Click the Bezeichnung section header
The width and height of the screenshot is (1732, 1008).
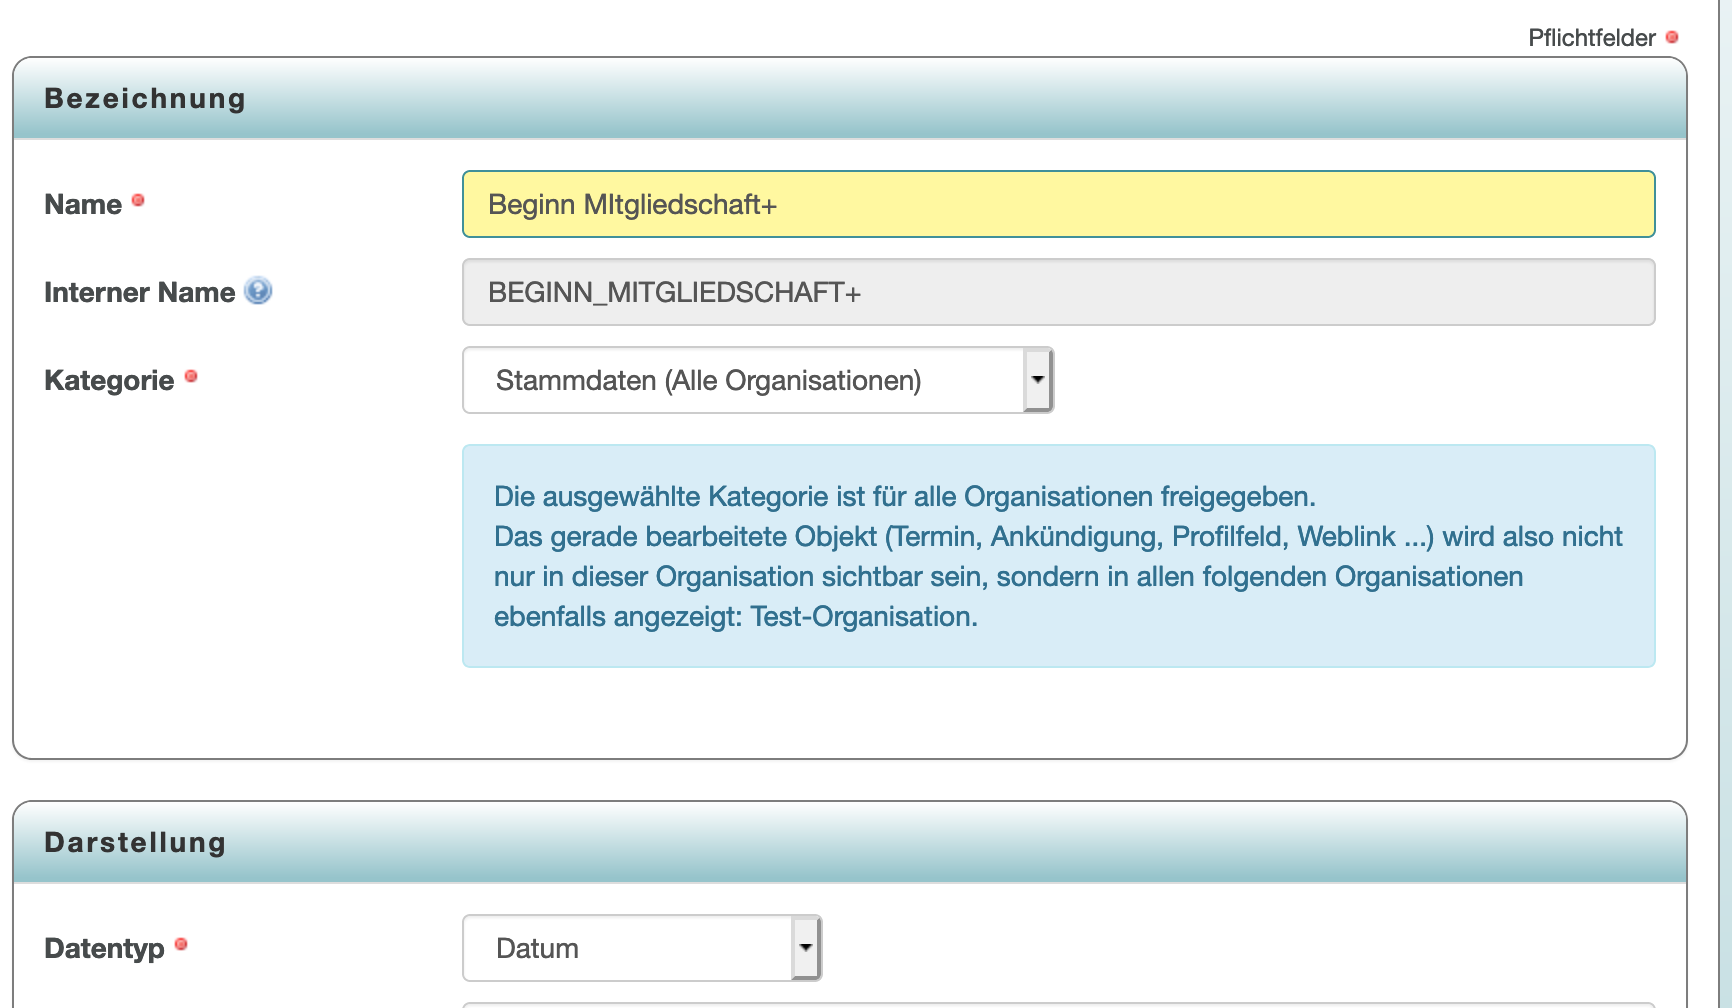coord(145,97)
